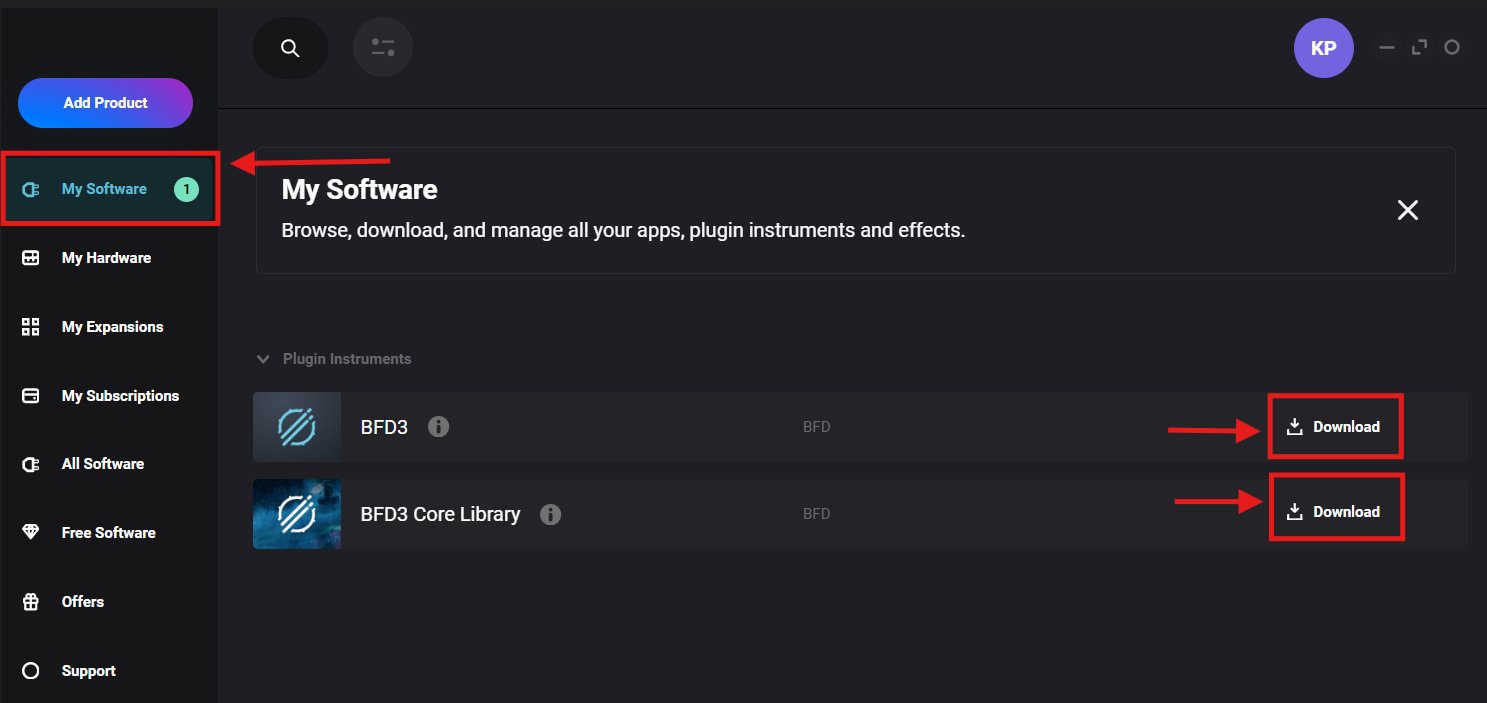Download BFD3 Core Library
1487x703 pixels.
click(1336, 512)
